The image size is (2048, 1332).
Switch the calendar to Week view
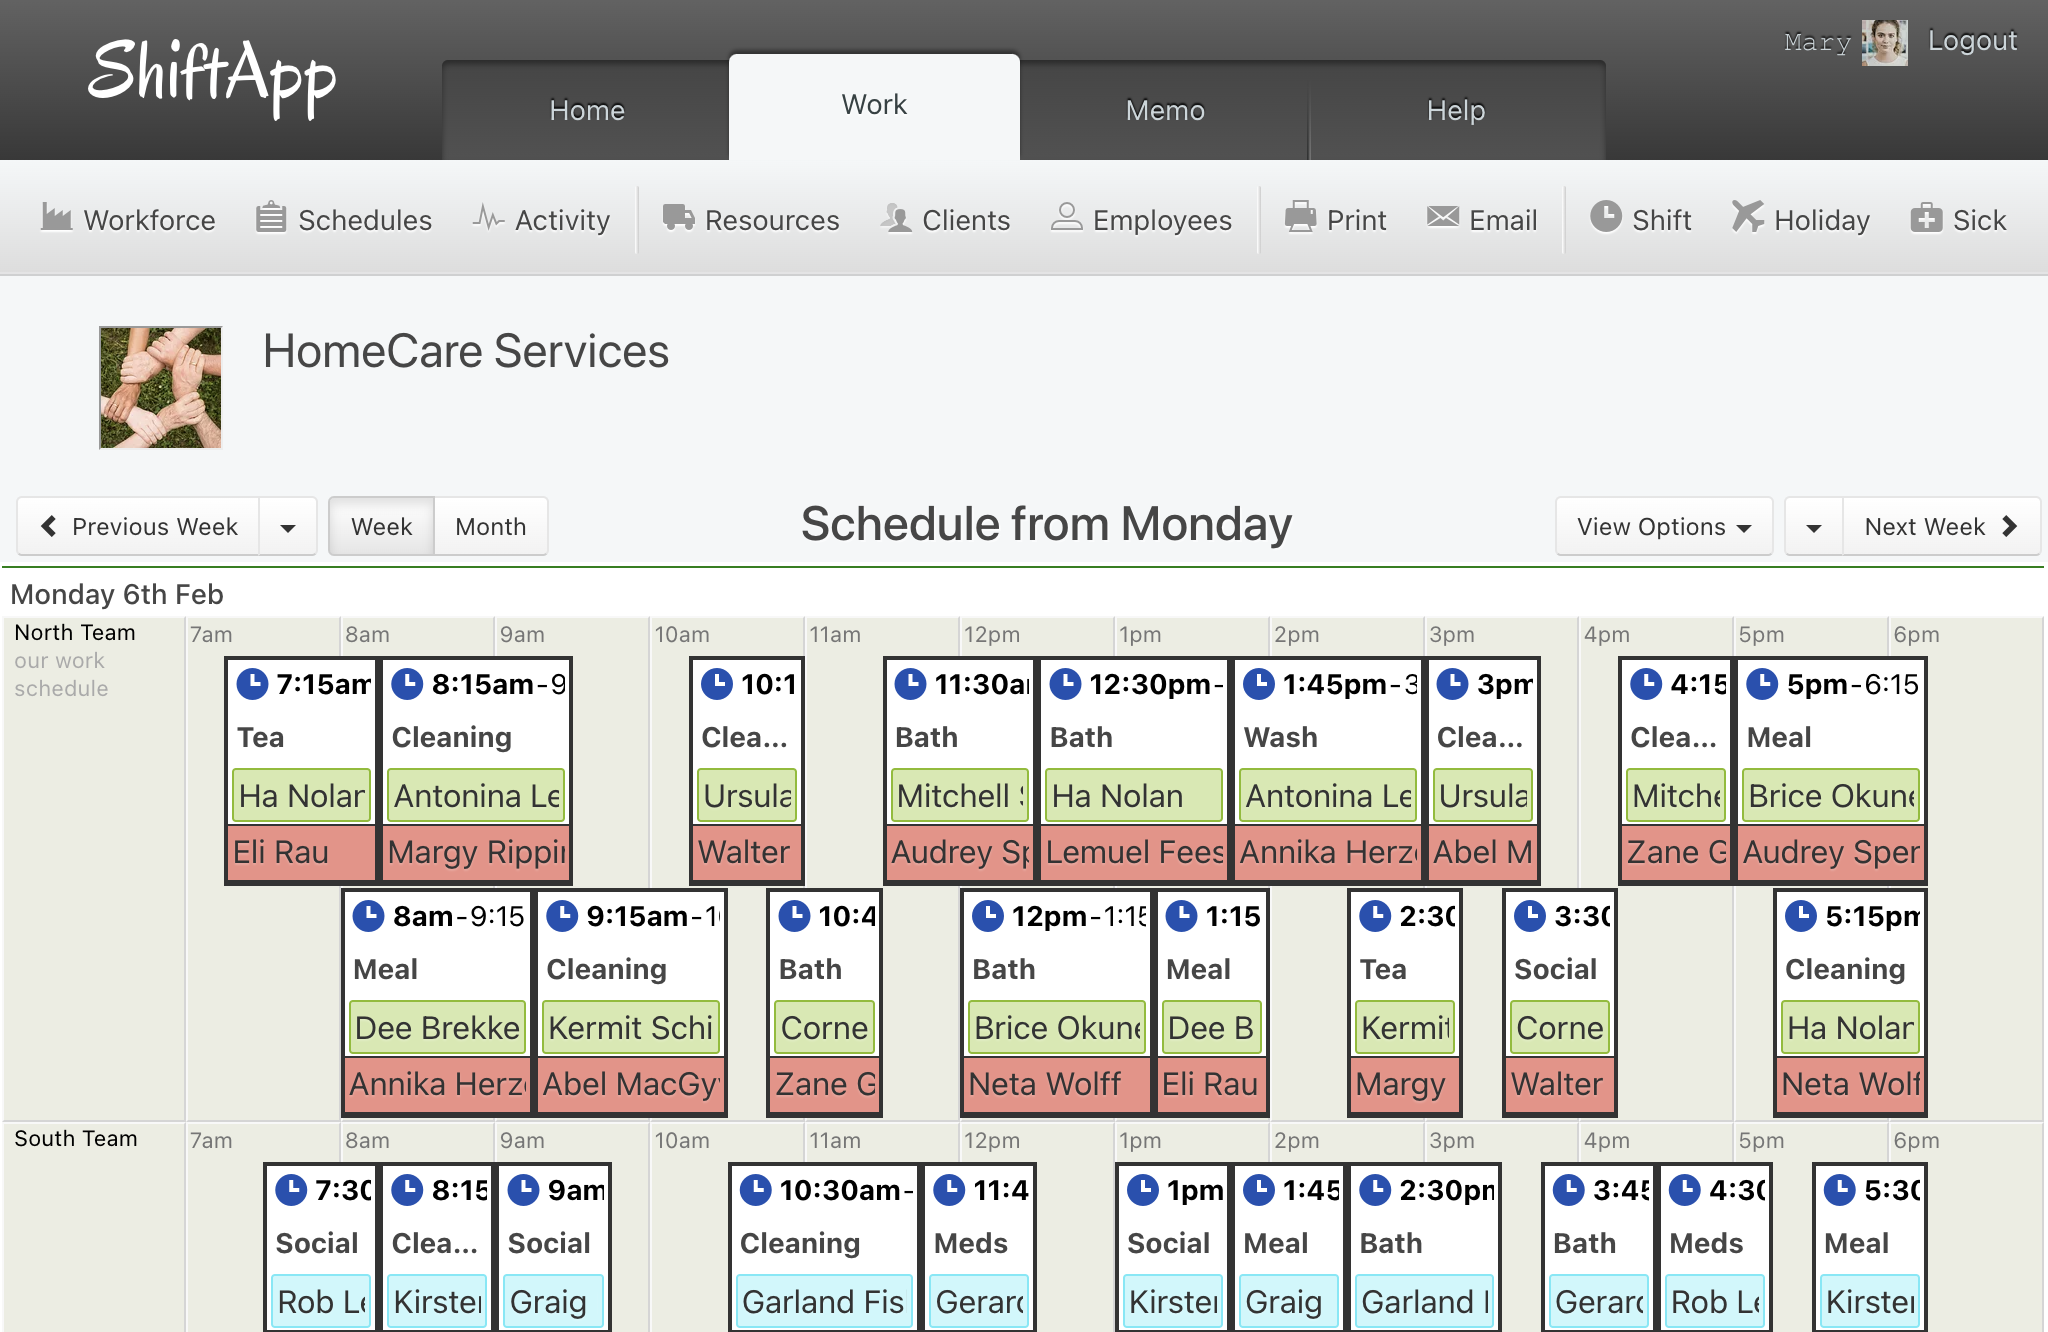(381, 526)
